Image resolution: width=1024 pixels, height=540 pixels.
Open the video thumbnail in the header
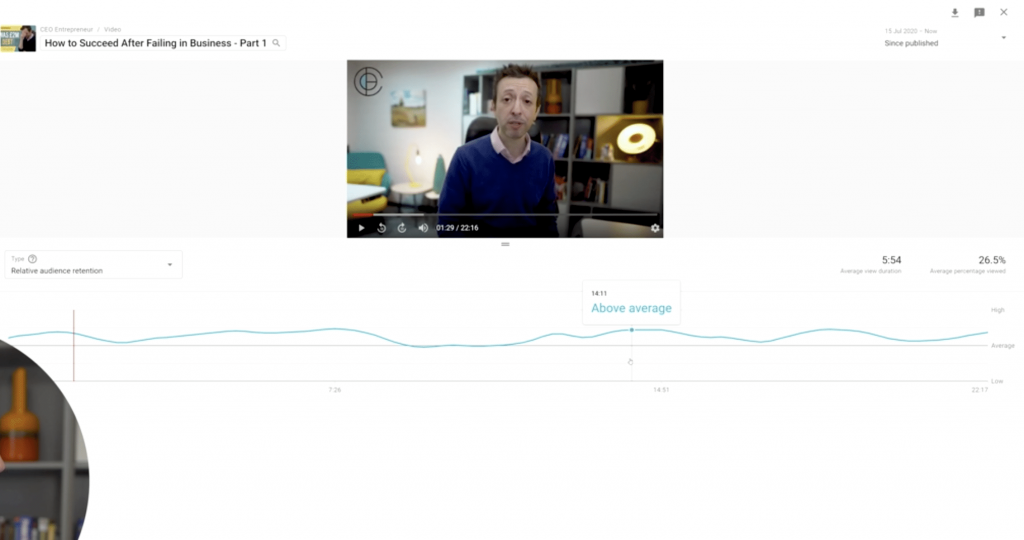[18, 39]
